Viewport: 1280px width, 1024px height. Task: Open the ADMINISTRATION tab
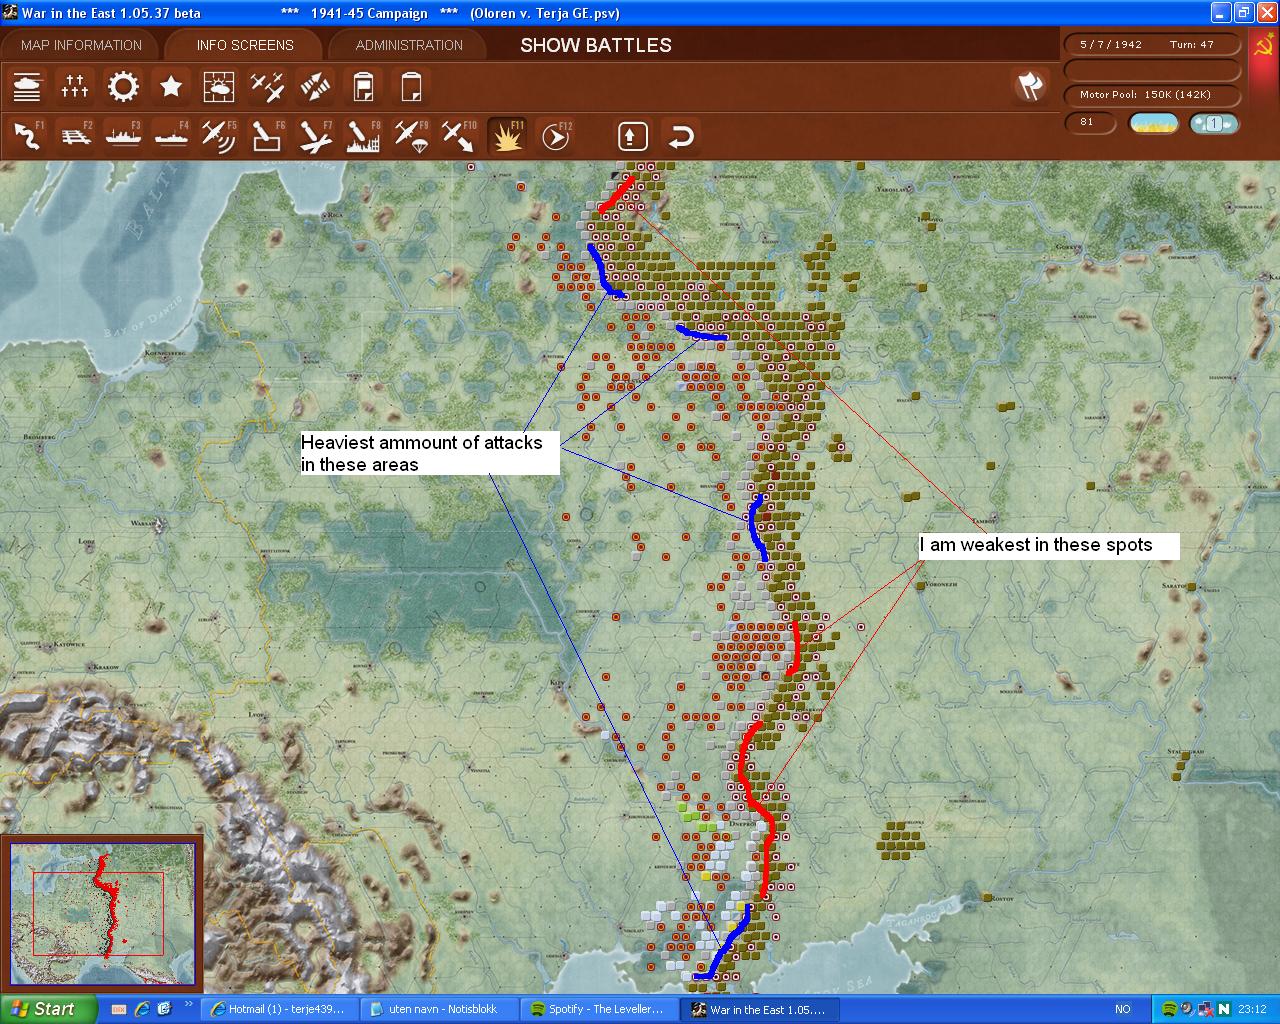click(x=409, y=45)
